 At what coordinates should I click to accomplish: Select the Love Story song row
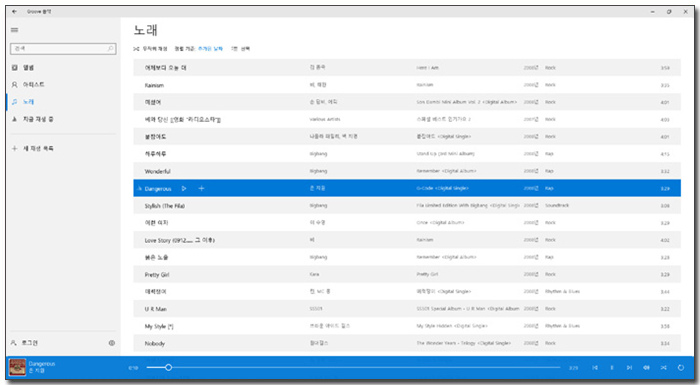[x=407, y=240]
